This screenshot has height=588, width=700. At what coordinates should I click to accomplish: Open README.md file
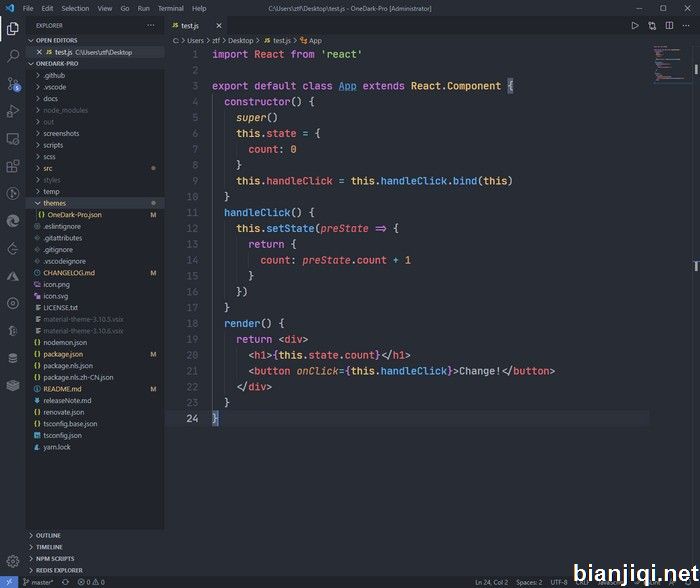click(95, 389)
